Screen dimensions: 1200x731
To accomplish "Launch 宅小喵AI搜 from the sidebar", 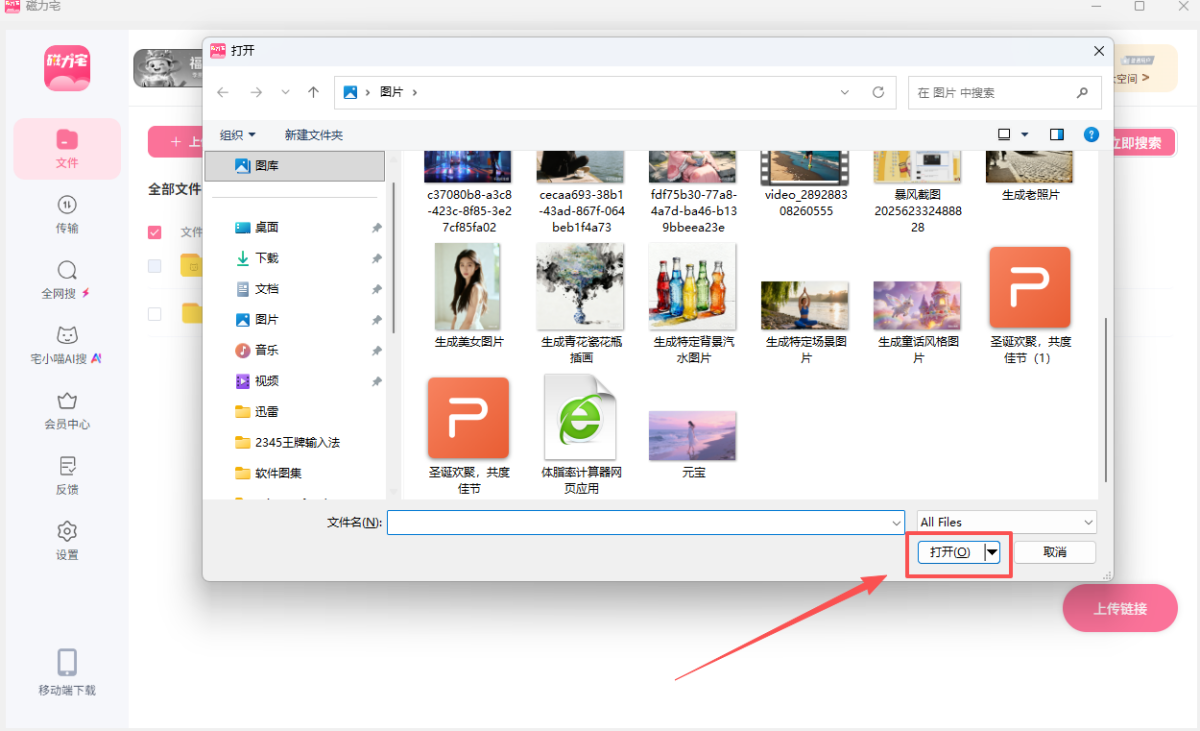I will pos(67,345).
